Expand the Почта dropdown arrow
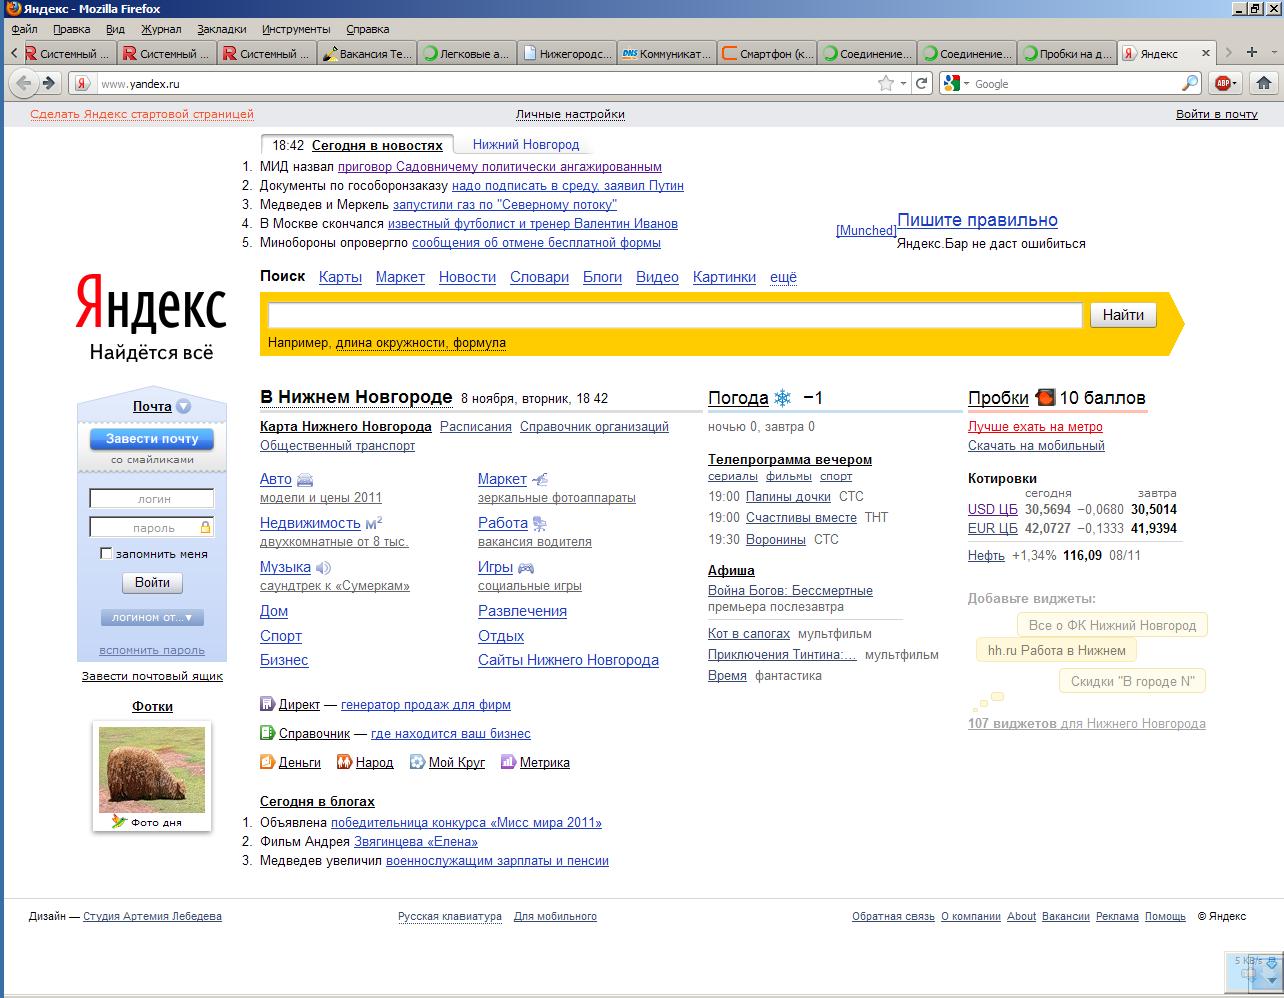This screenshot has width=1284, height=998. 183,406
